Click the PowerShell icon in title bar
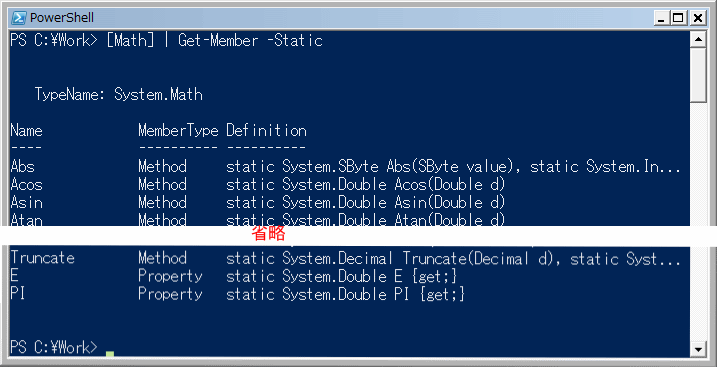 (18, 18)
